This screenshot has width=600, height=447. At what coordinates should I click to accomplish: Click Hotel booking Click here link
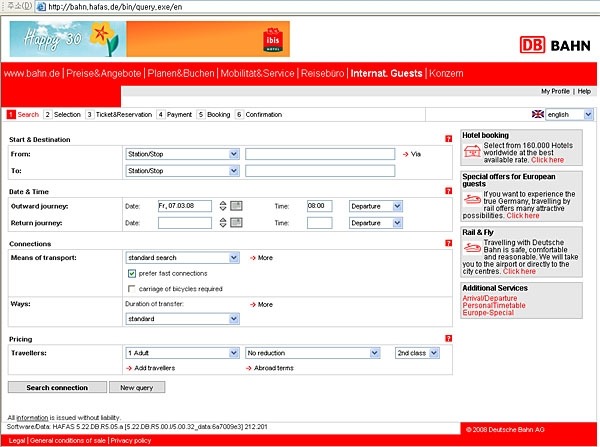click(548, 160)
